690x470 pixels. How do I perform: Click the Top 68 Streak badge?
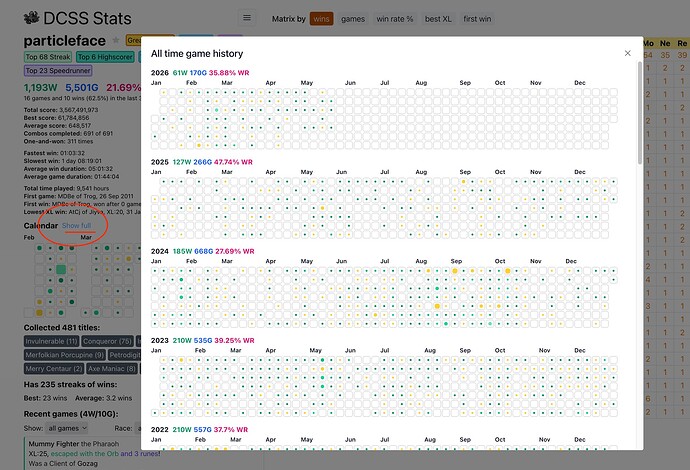pos(48,57)
